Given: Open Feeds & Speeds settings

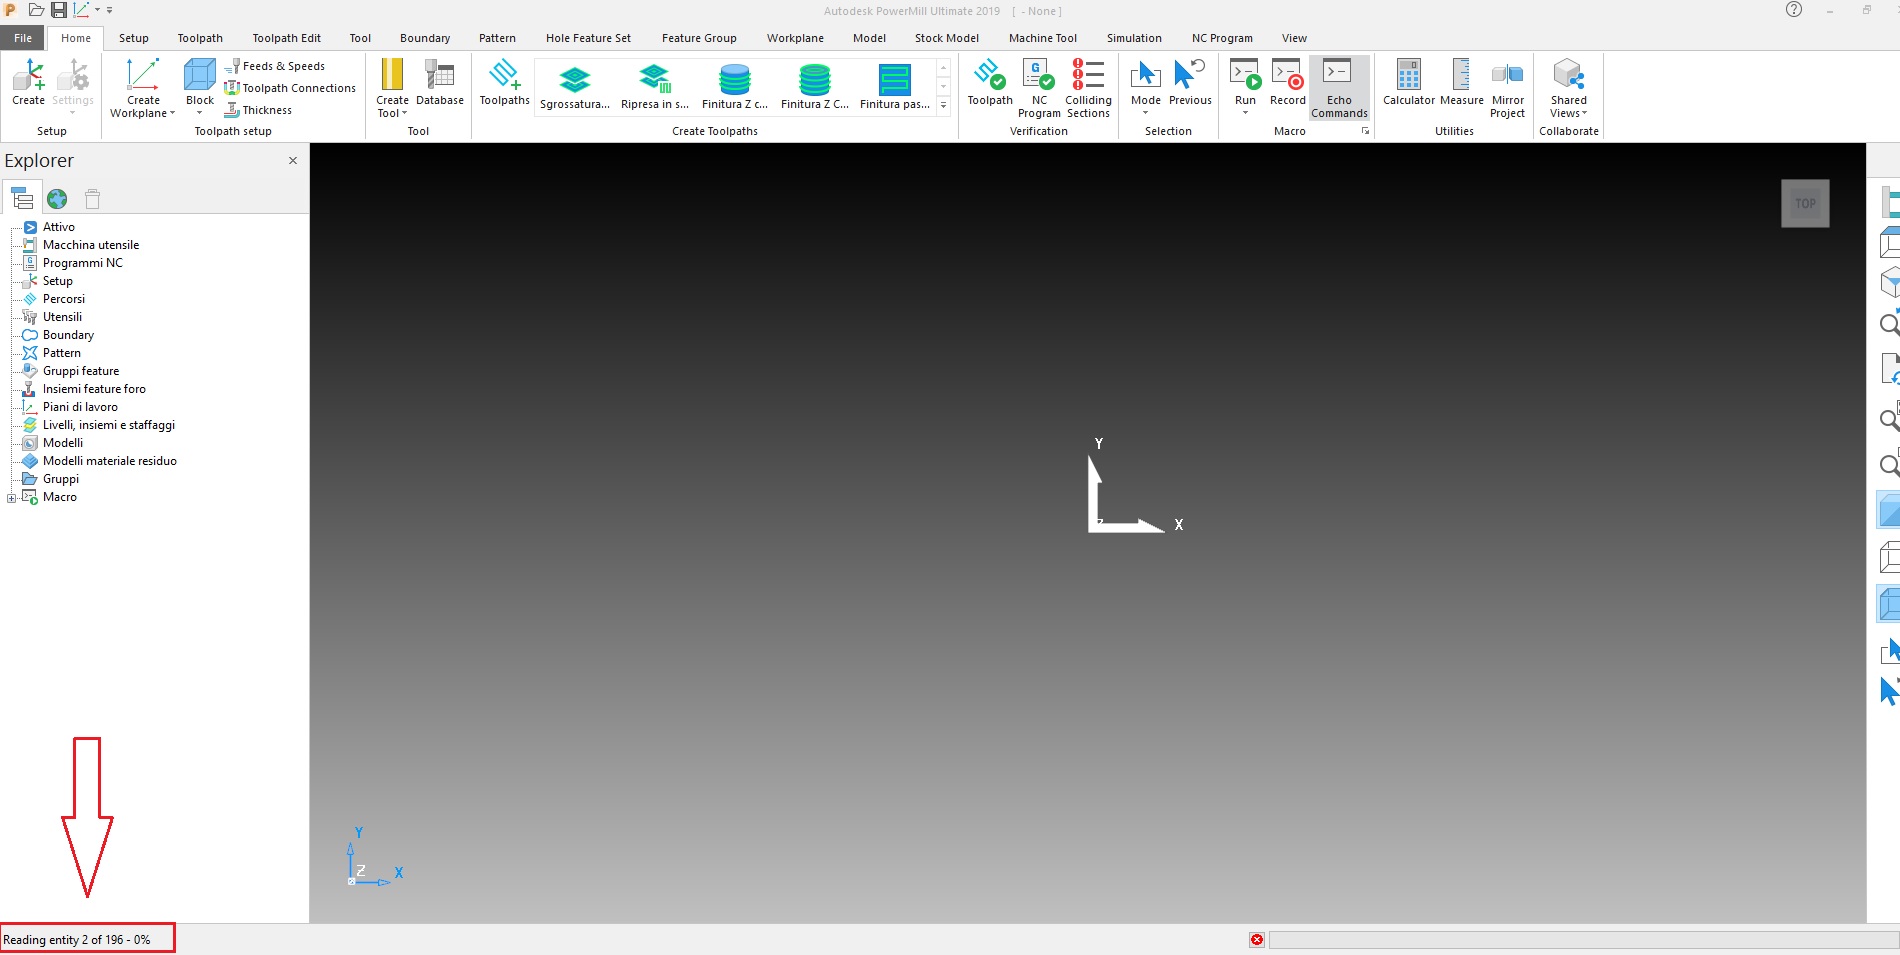Looking at the screenshot, I should coord(283,65).
